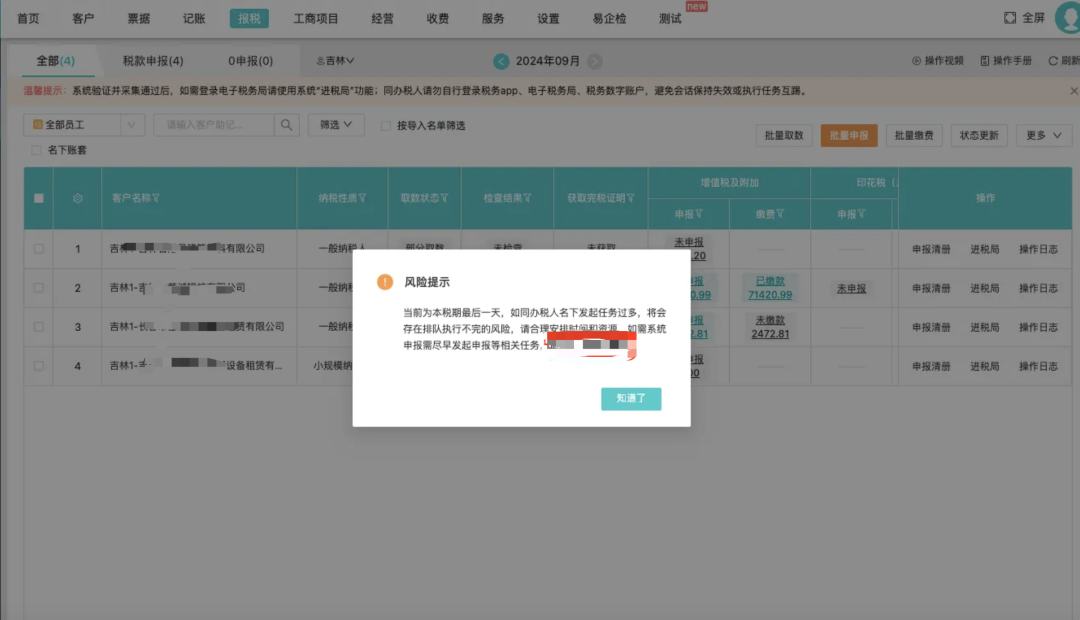Click the filter icon on 客户名称 column
1080x620 pixels.
click(156, 198)
